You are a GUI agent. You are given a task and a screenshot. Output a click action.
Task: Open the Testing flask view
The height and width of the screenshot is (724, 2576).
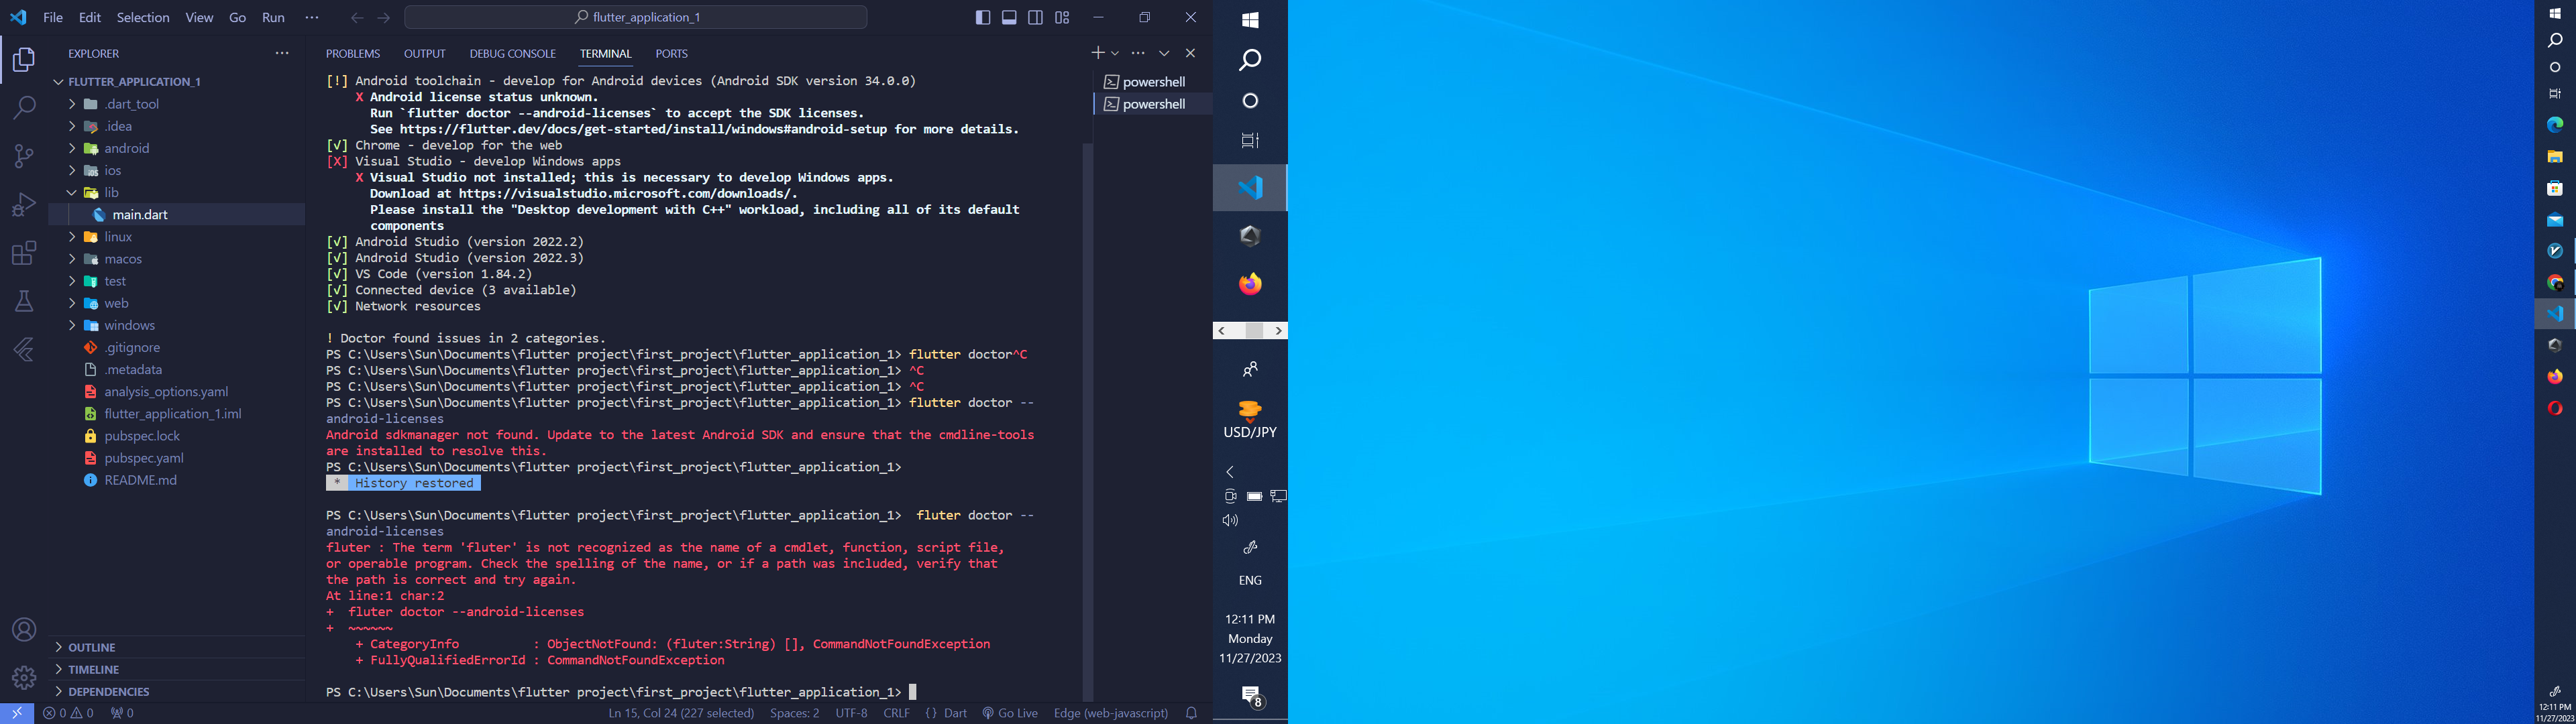[x=24, y=301]
